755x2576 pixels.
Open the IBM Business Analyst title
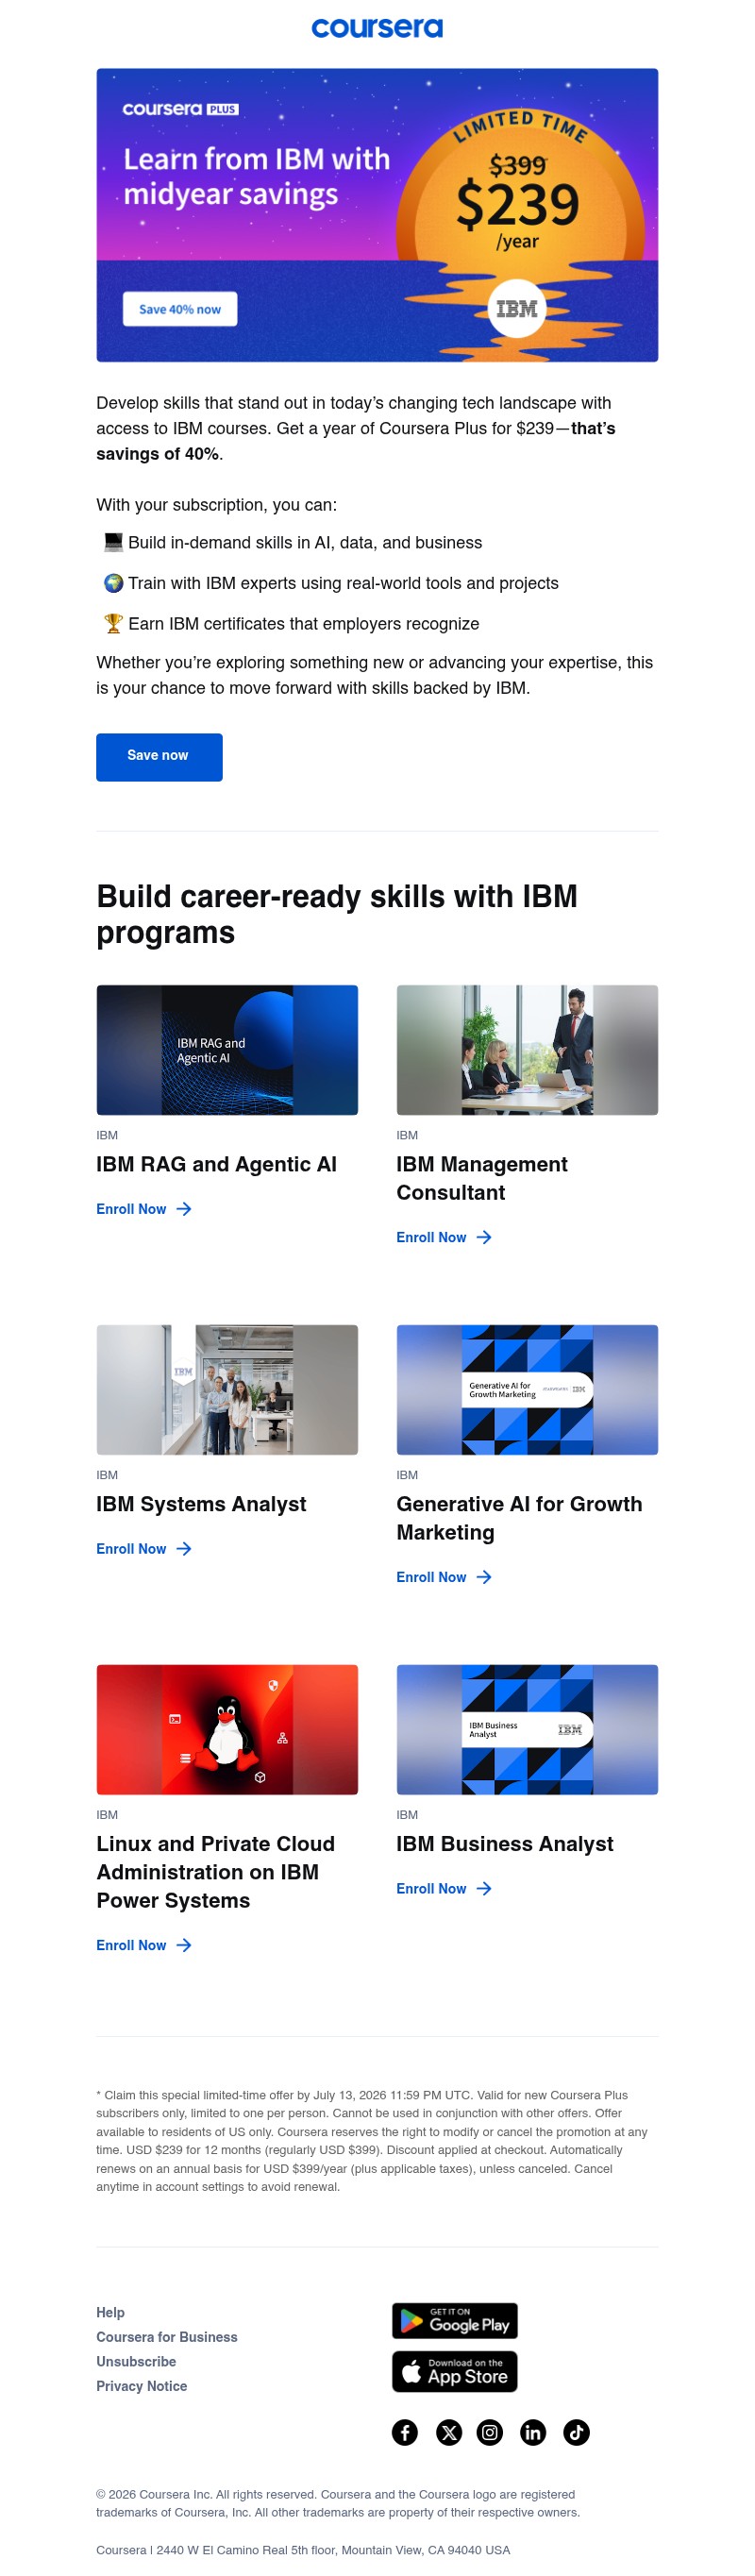pos(505,1844)
